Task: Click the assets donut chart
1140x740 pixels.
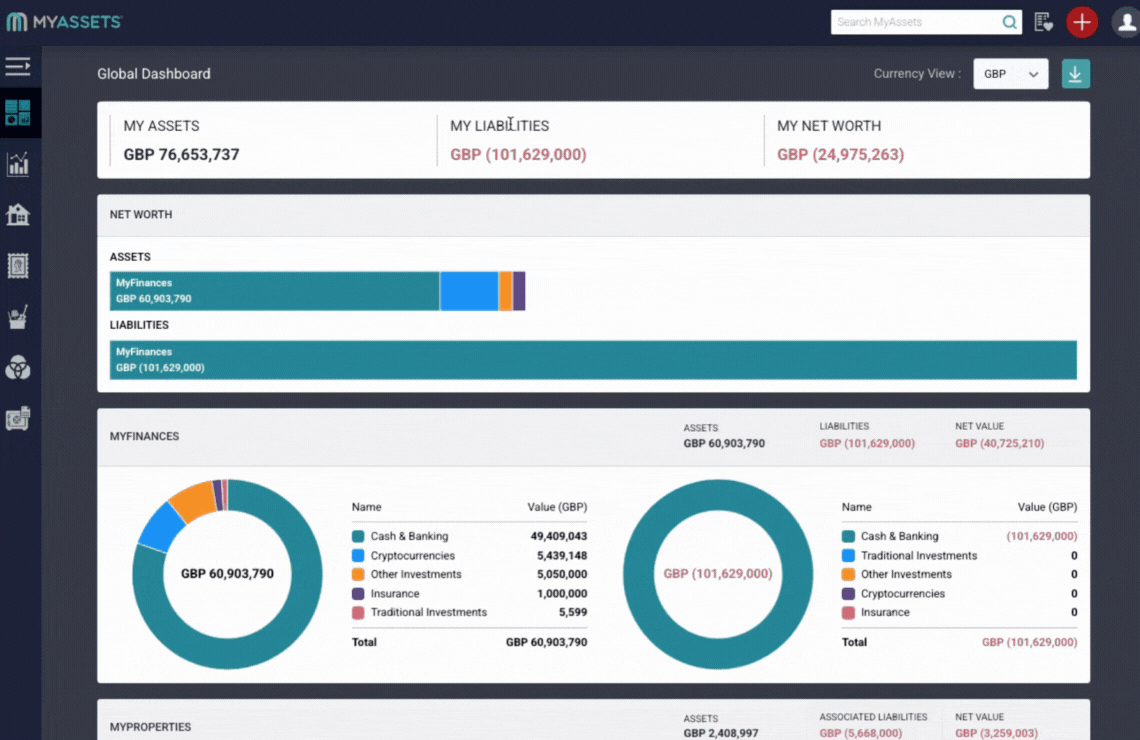Action: (x=228, y=574)
